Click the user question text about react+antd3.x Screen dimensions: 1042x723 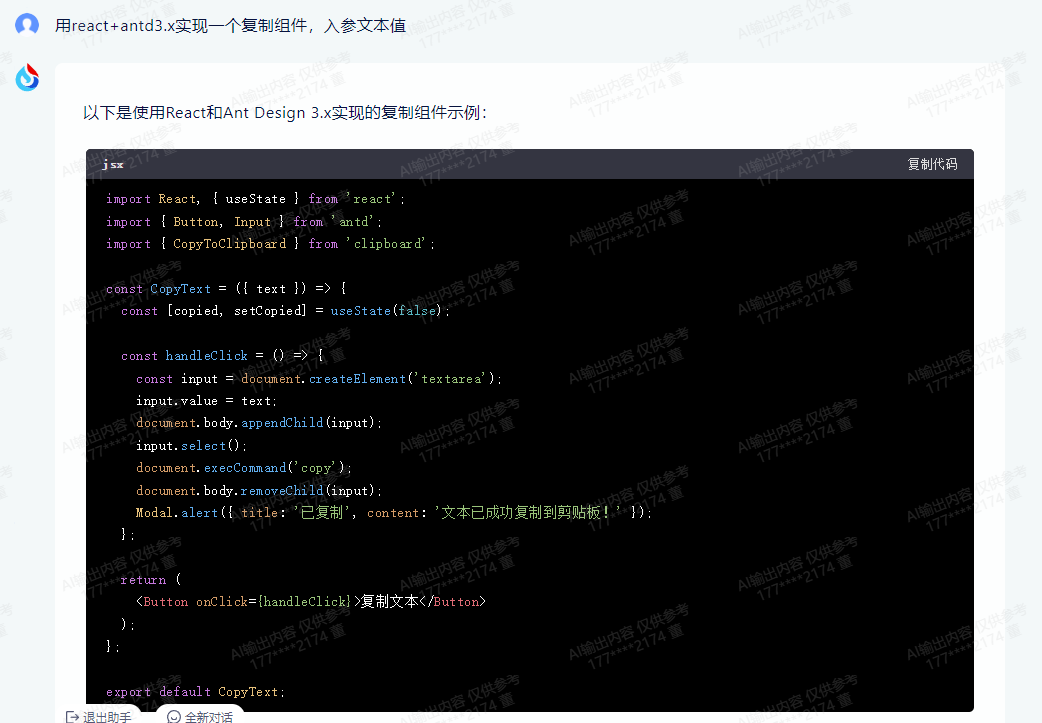pos(230,26)
